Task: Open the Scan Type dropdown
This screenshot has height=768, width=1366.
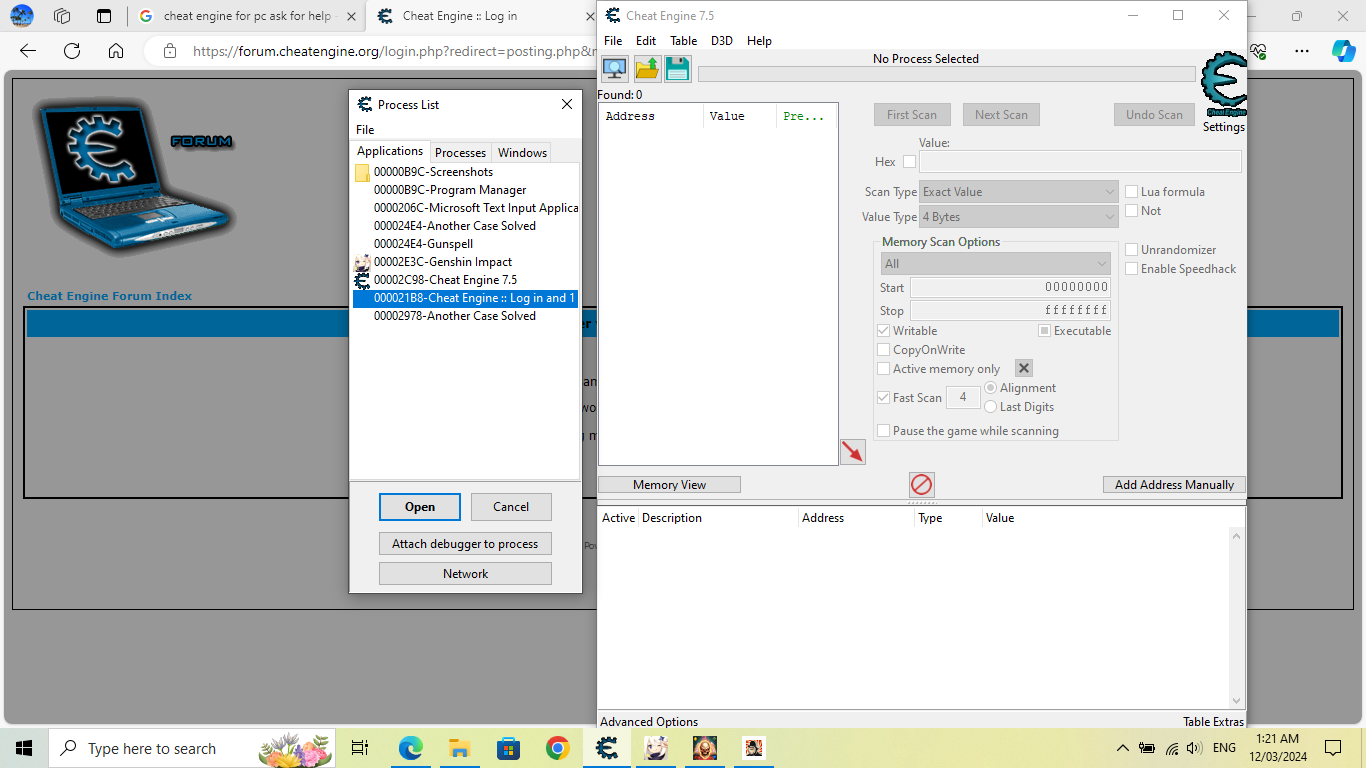Action: [1108, 191]
